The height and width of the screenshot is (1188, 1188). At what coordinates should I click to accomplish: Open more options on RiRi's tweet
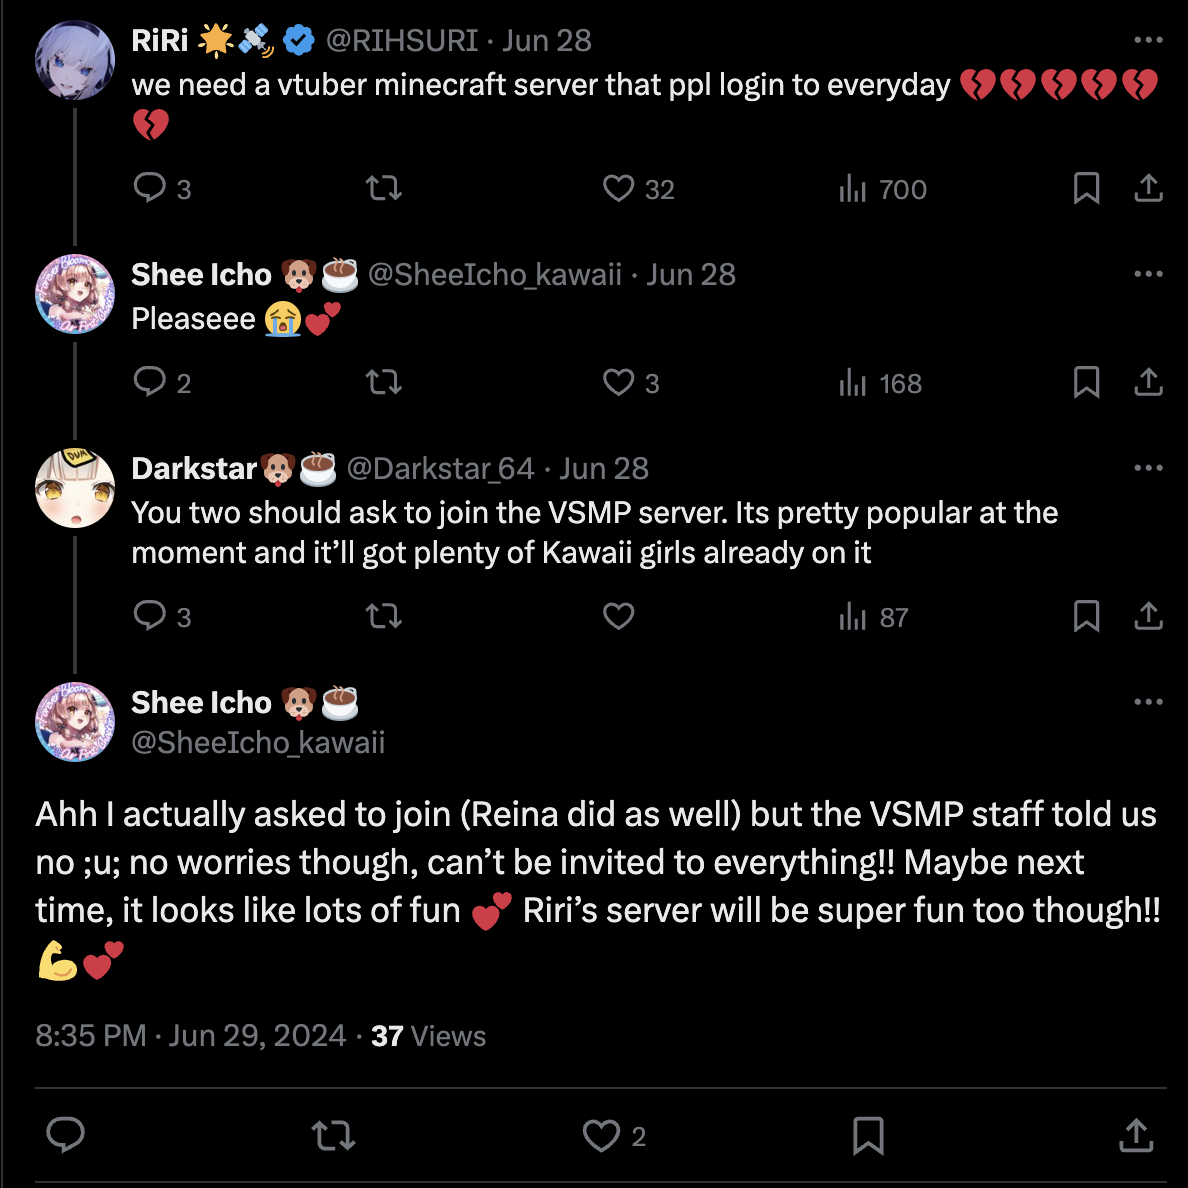1148,40
